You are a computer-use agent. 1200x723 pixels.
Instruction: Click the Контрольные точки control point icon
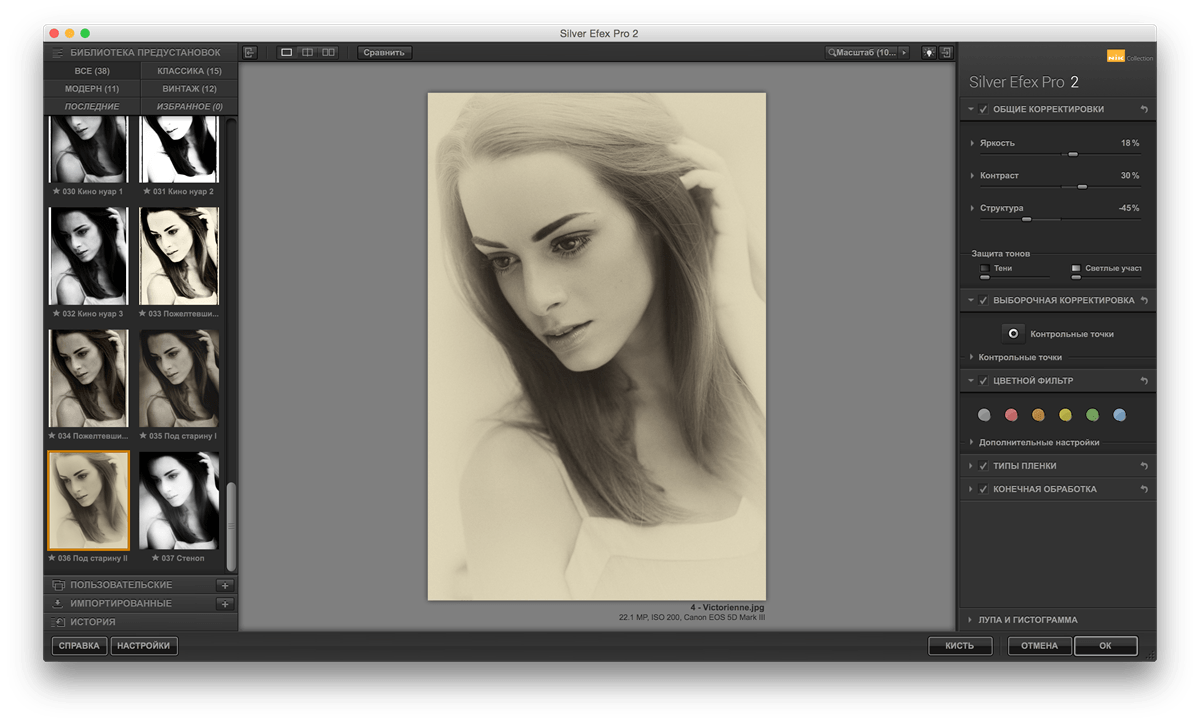click(x=1013, y=333)
